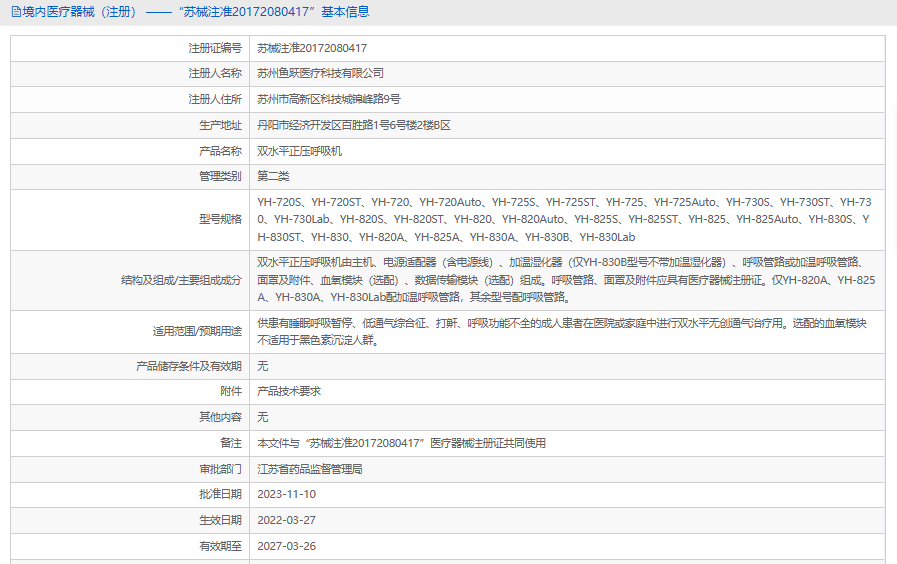Image resolution: width=897 pixels, height=564 pixels.
Task: Click the registrant name 苏州鱼跃医疗科技有限公司
Action: [x=320, y=73]
